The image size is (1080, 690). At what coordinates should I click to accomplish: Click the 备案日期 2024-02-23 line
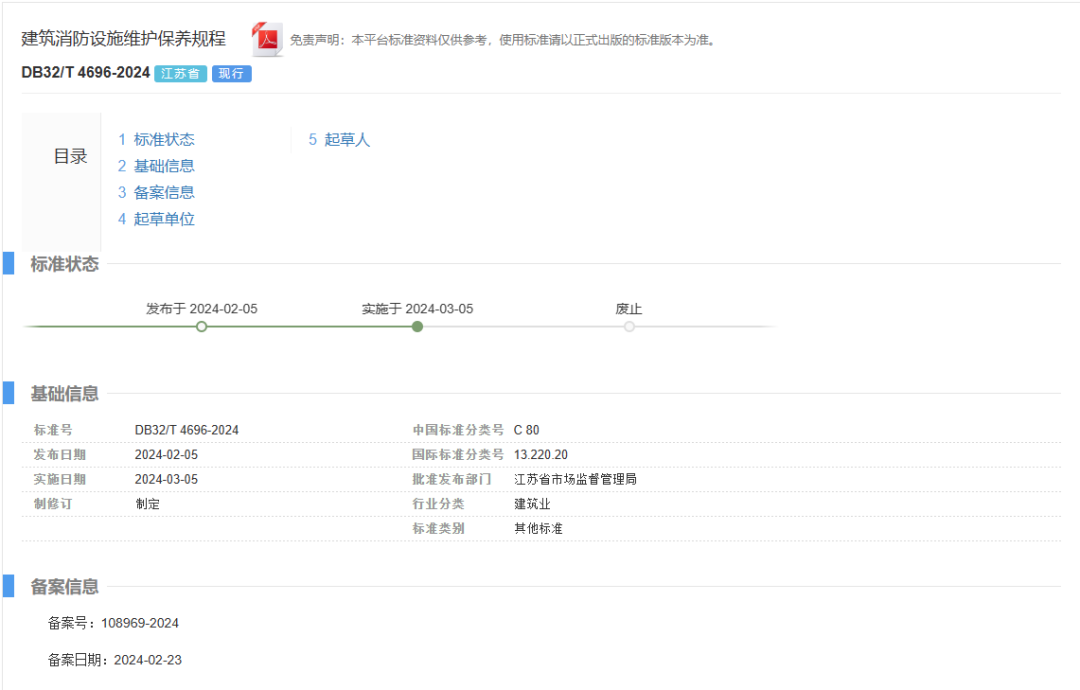pyautogui.click(x=114, y=660)
